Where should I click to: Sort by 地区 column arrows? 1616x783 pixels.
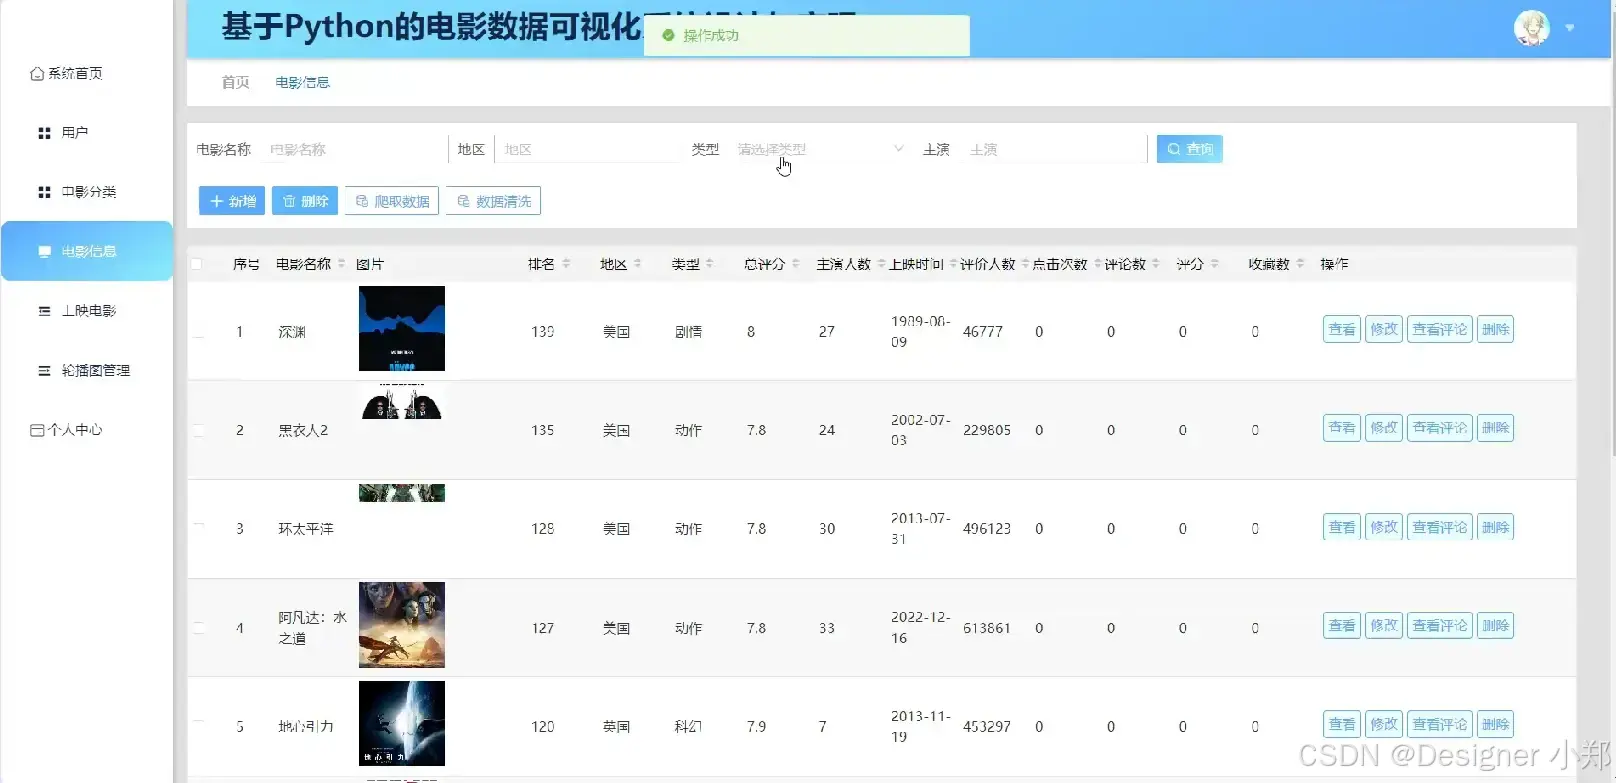pos(637,264)
